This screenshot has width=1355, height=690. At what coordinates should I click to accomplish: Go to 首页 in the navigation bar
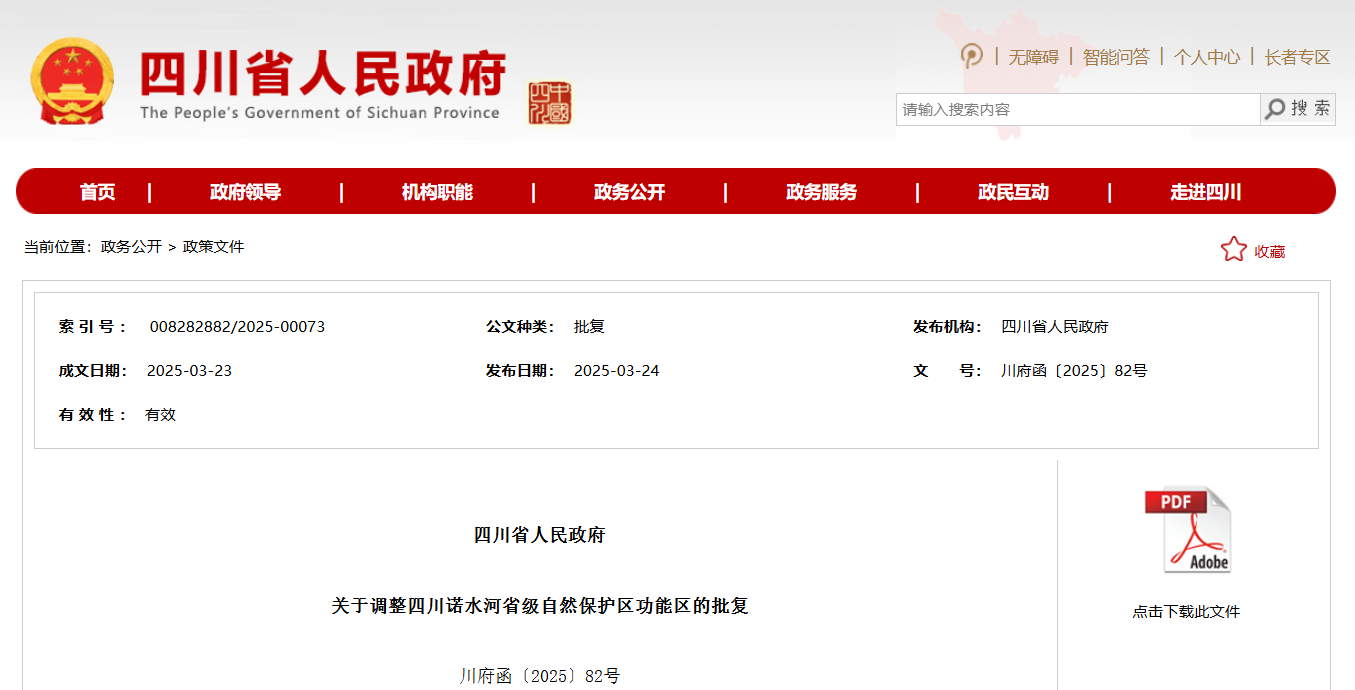(x=98, y=192)
